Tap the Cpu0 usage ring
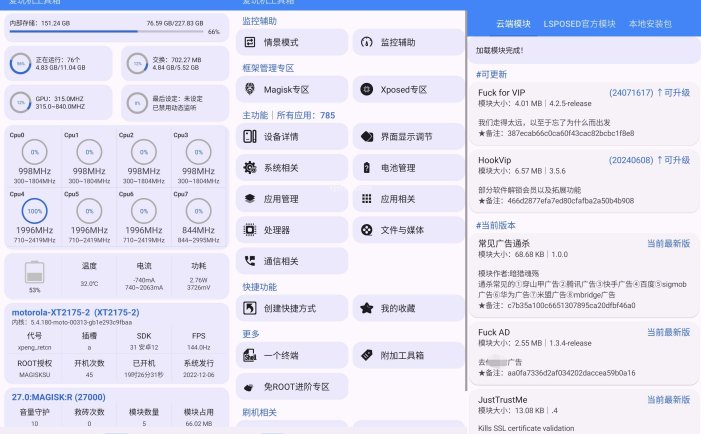701x434 pixels. click(x=34, y=152)
